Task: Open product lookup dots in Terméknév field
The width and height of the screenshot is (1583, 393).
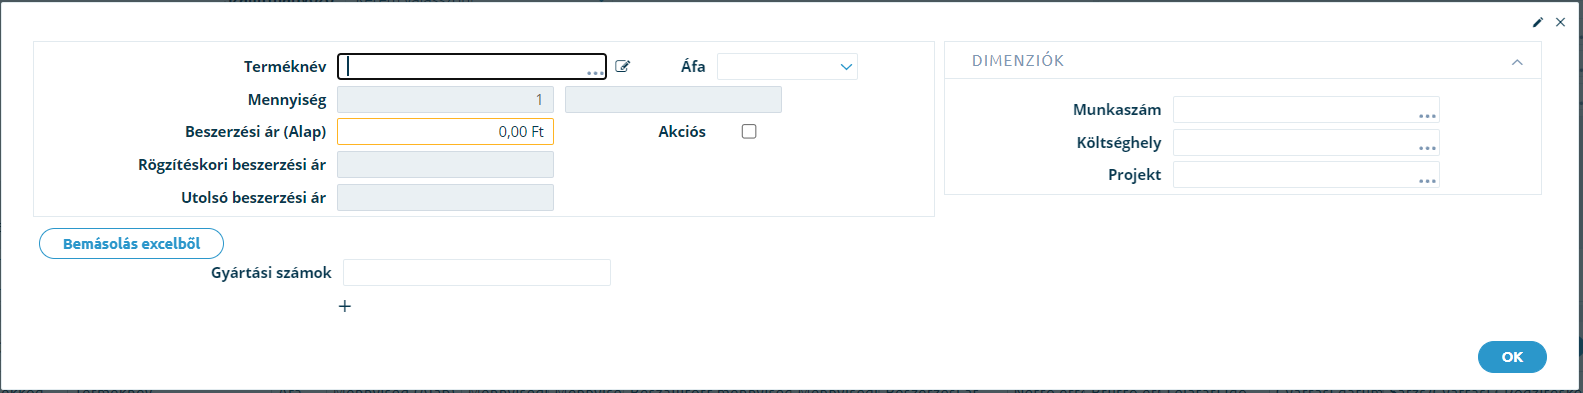Action: coord(595,72)
